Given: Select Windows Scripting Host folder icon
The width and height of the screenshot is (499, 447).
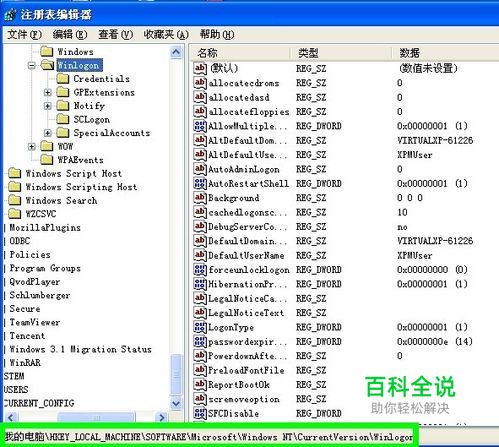Looking at the screenshot, I should click(14, 187).
